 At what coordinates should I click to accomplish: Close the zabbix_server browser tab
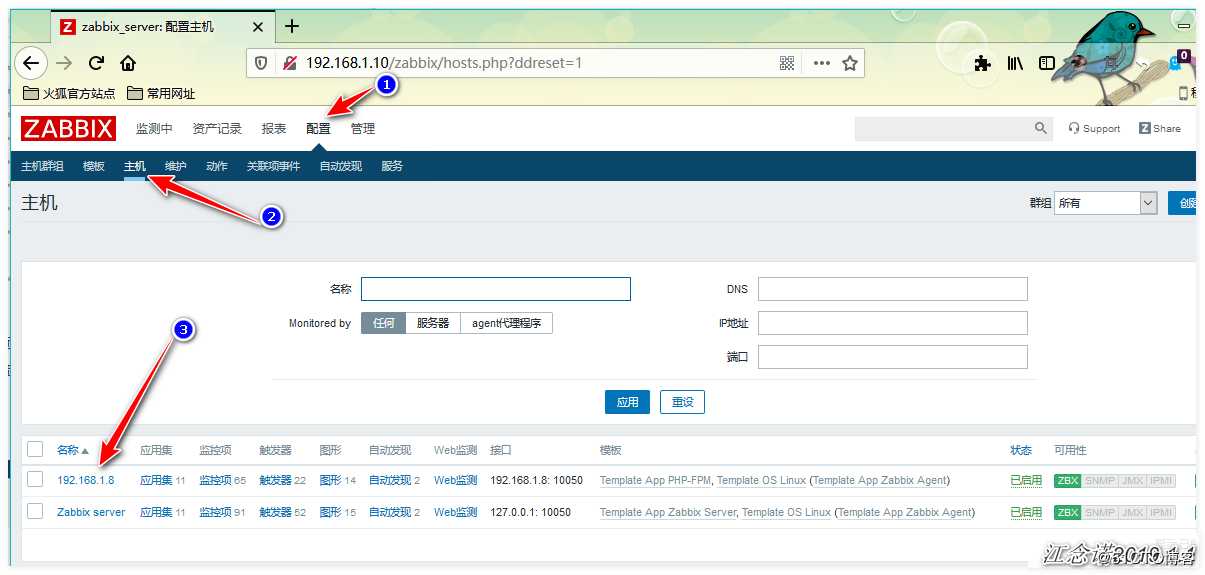[256, 26]
